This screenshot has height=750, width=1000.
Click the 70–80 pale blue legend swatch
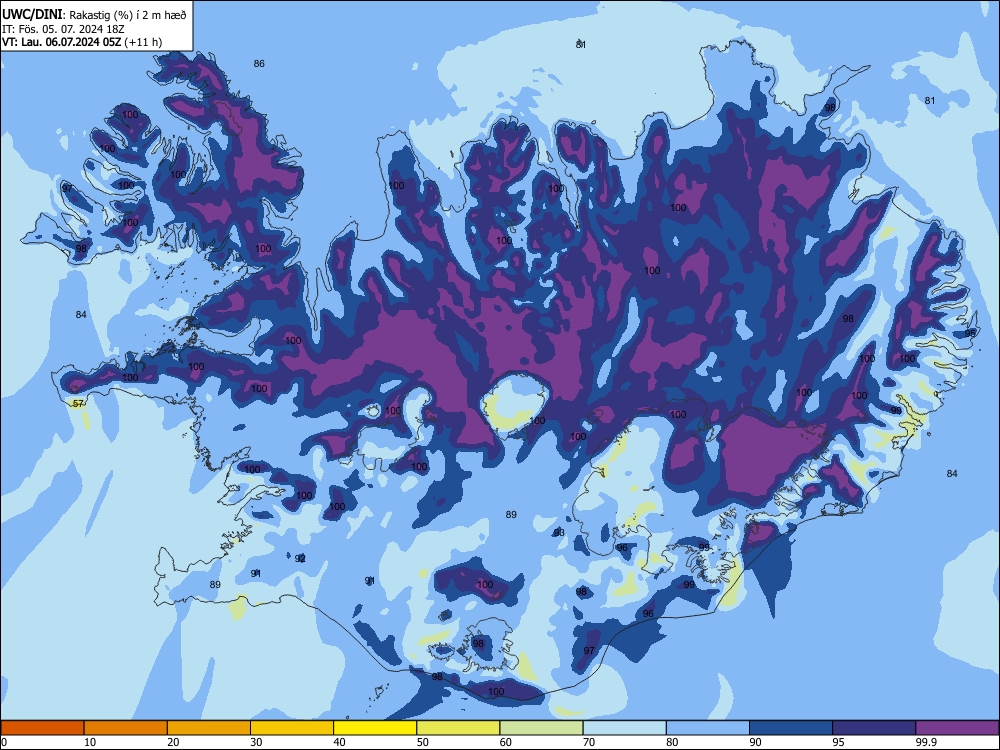[624, 728]
